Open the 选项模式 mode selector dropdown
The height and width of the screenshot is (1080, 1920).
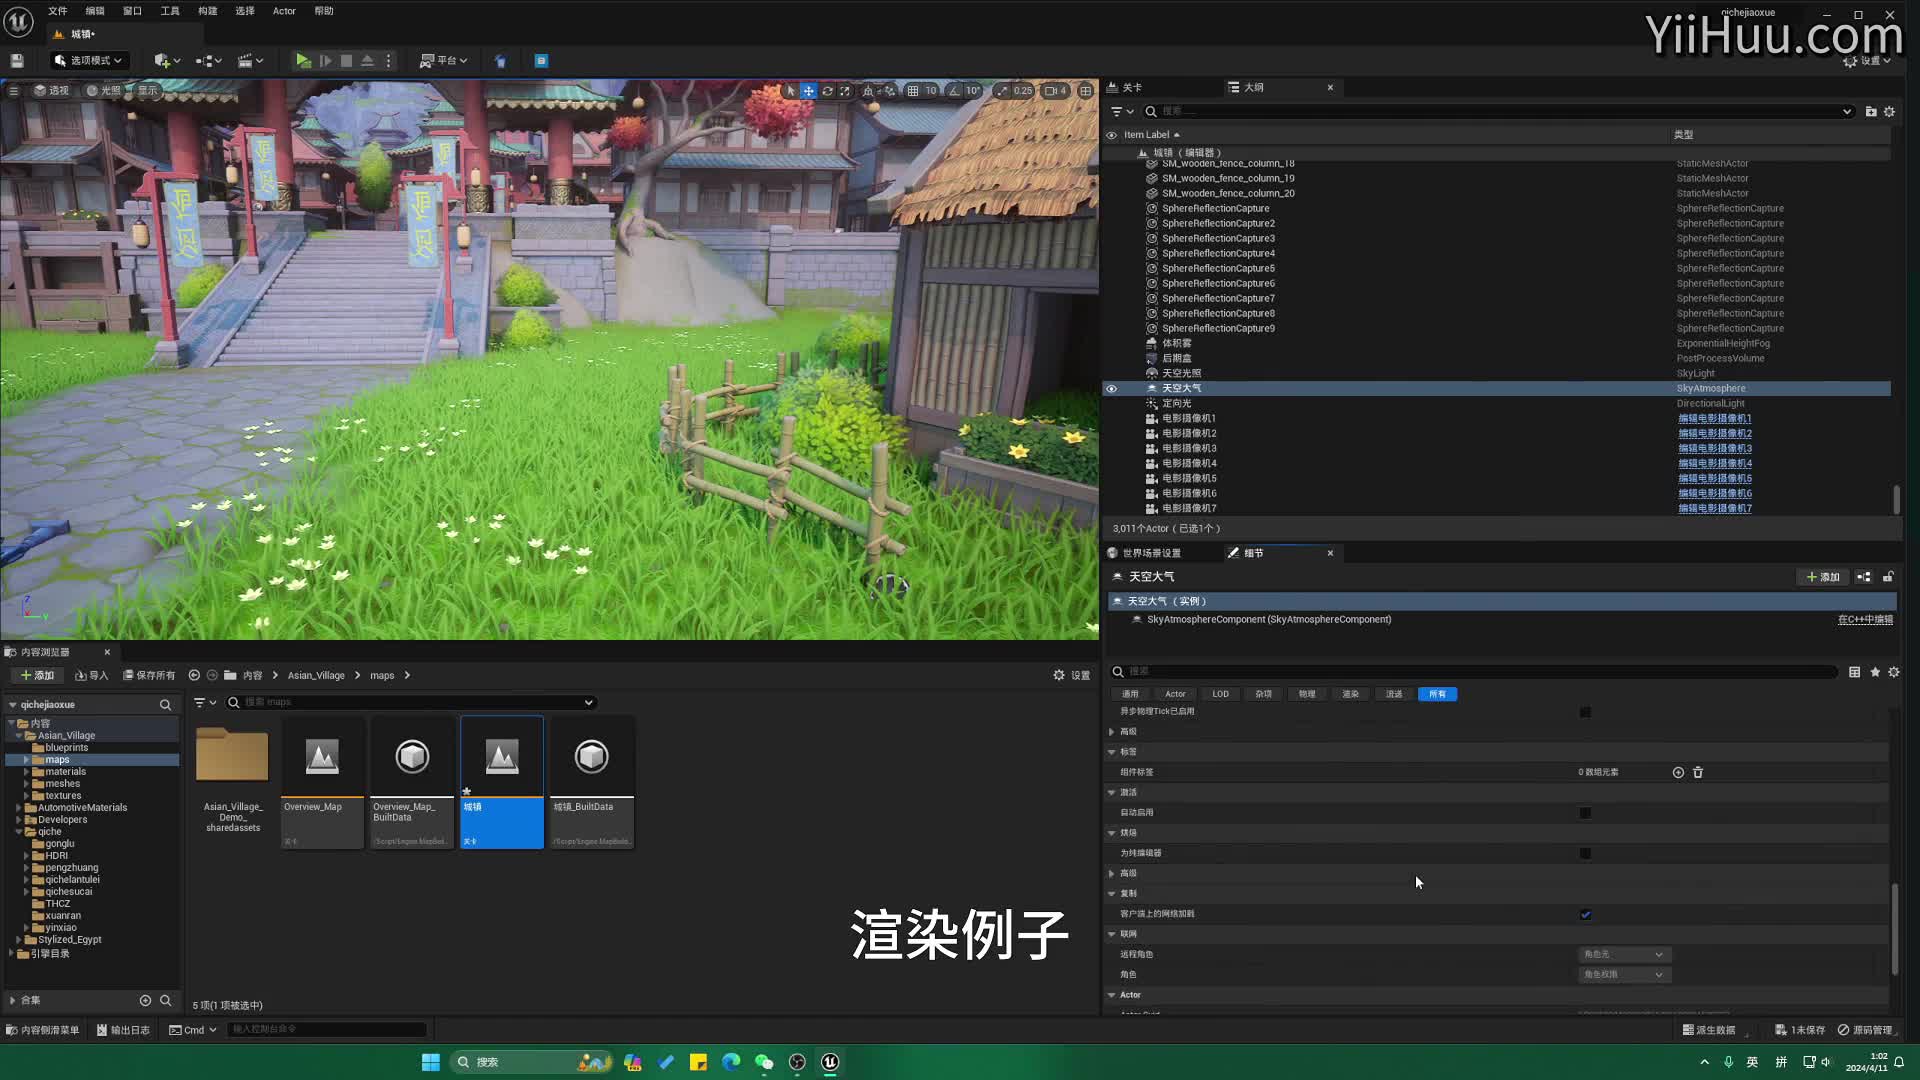(89, 61)
